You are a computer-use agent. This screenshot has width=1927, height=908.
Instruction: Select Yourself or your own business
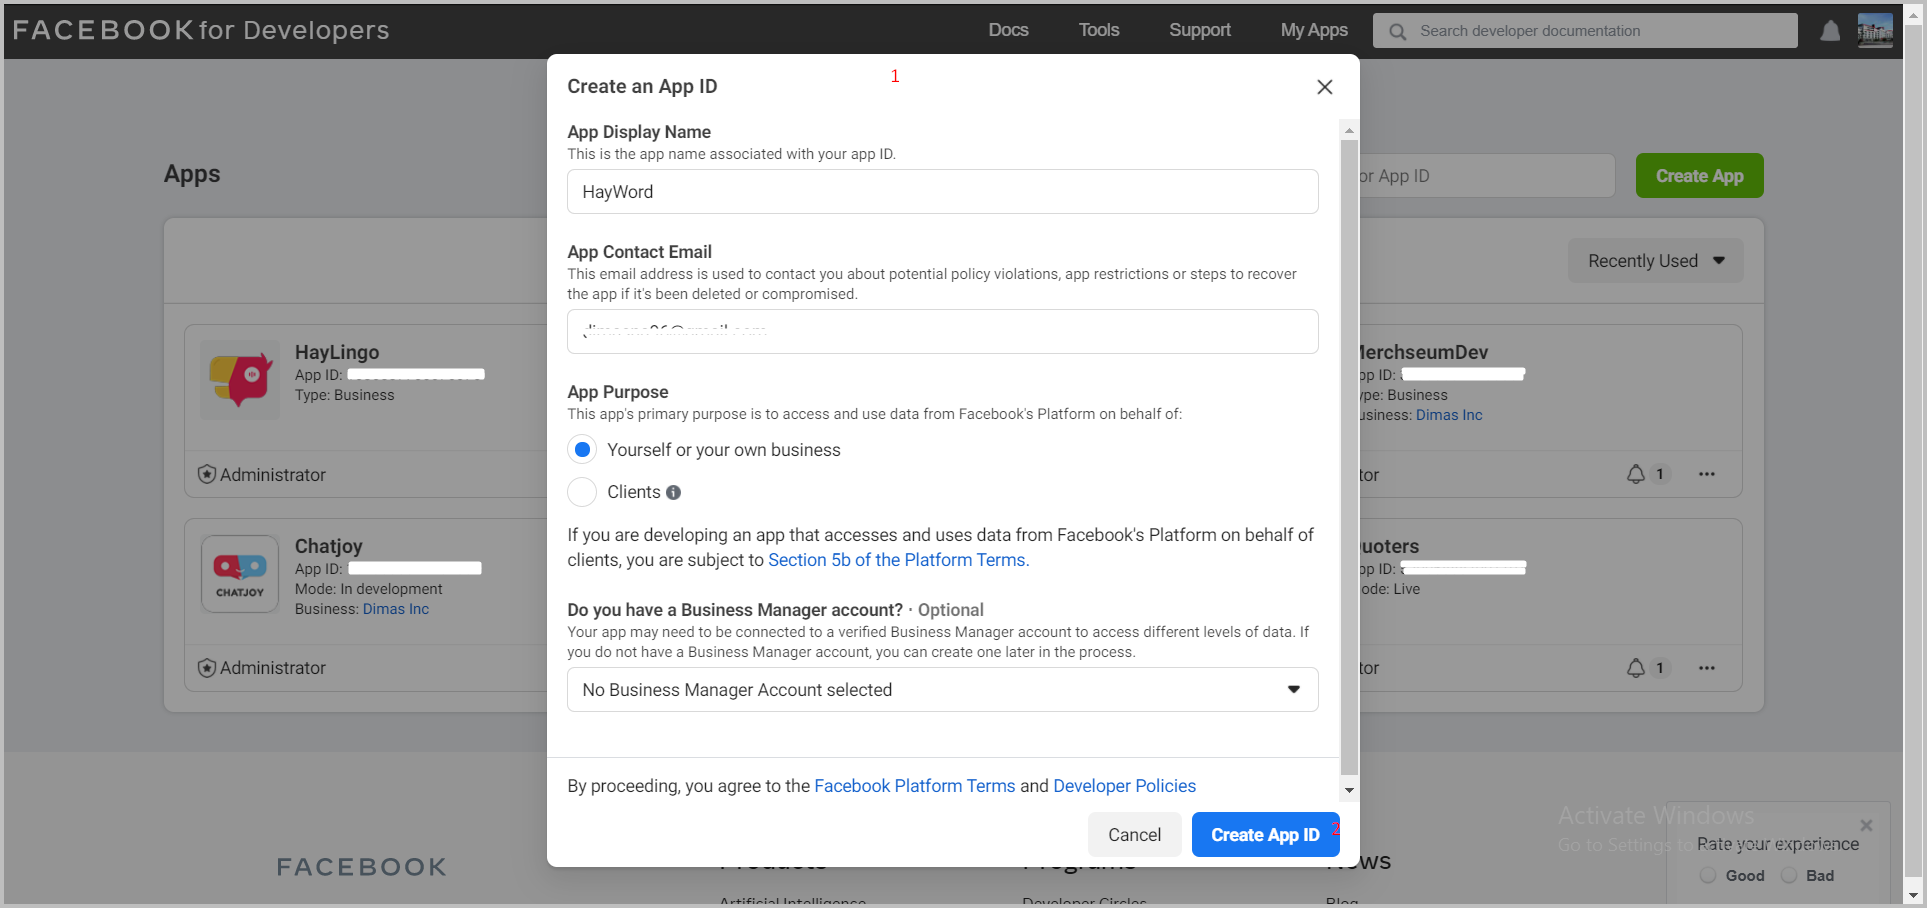582,450
